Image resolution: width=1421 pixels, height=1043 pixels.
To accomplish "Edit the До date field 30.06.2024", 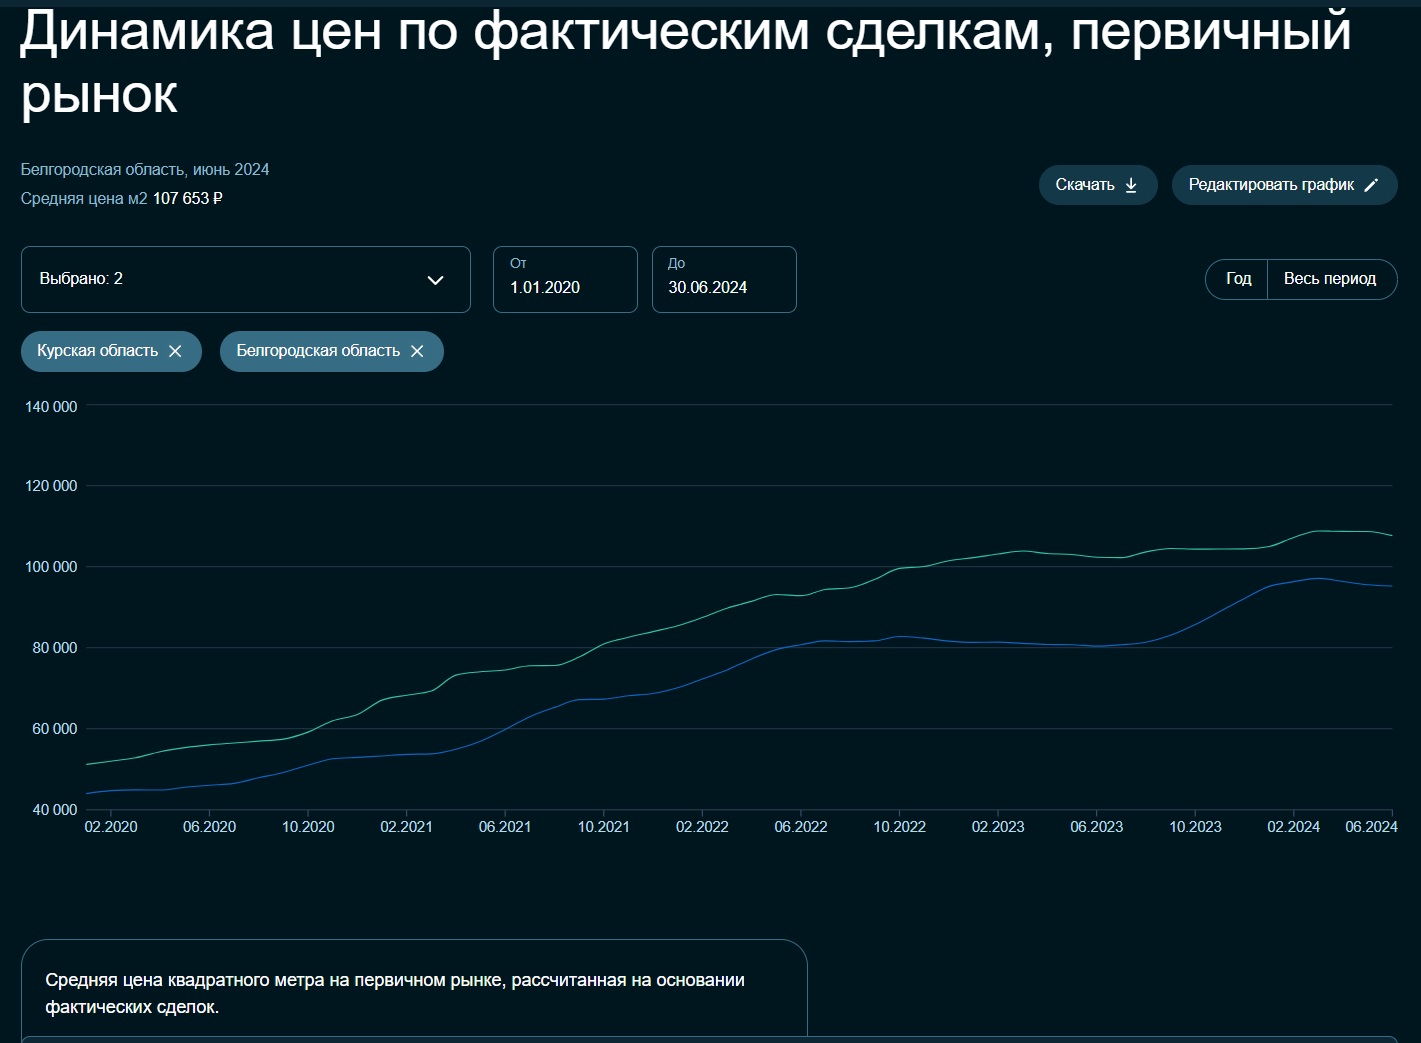I will 724,279.
